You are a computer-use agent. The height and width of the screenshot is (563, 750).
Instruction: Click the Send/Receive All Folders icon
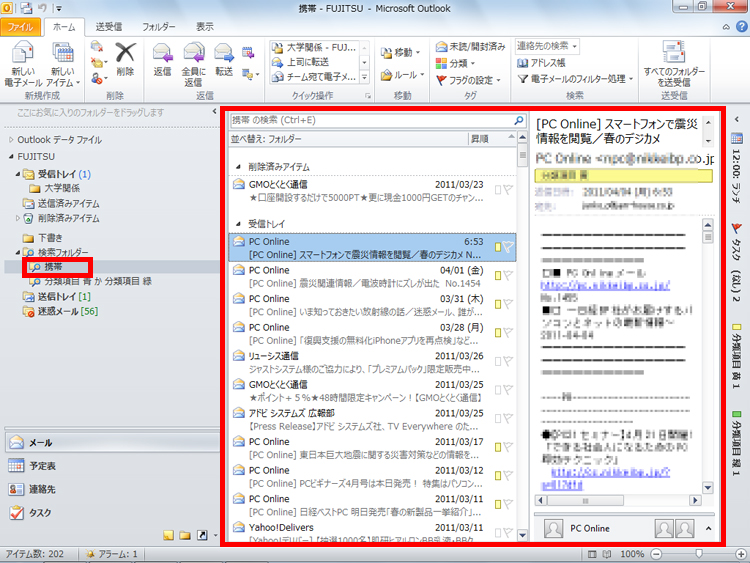click(x=674, y=52)
